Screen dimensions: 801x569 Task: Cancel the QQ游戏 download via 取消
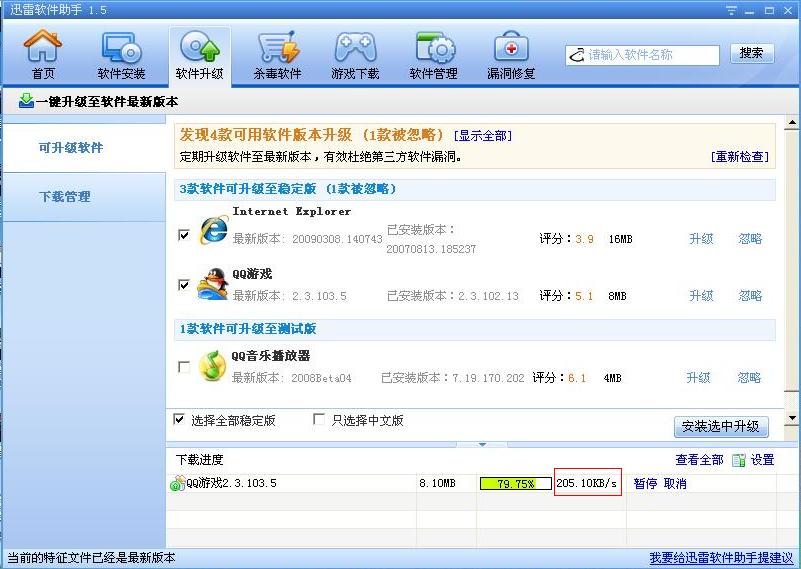675,484
